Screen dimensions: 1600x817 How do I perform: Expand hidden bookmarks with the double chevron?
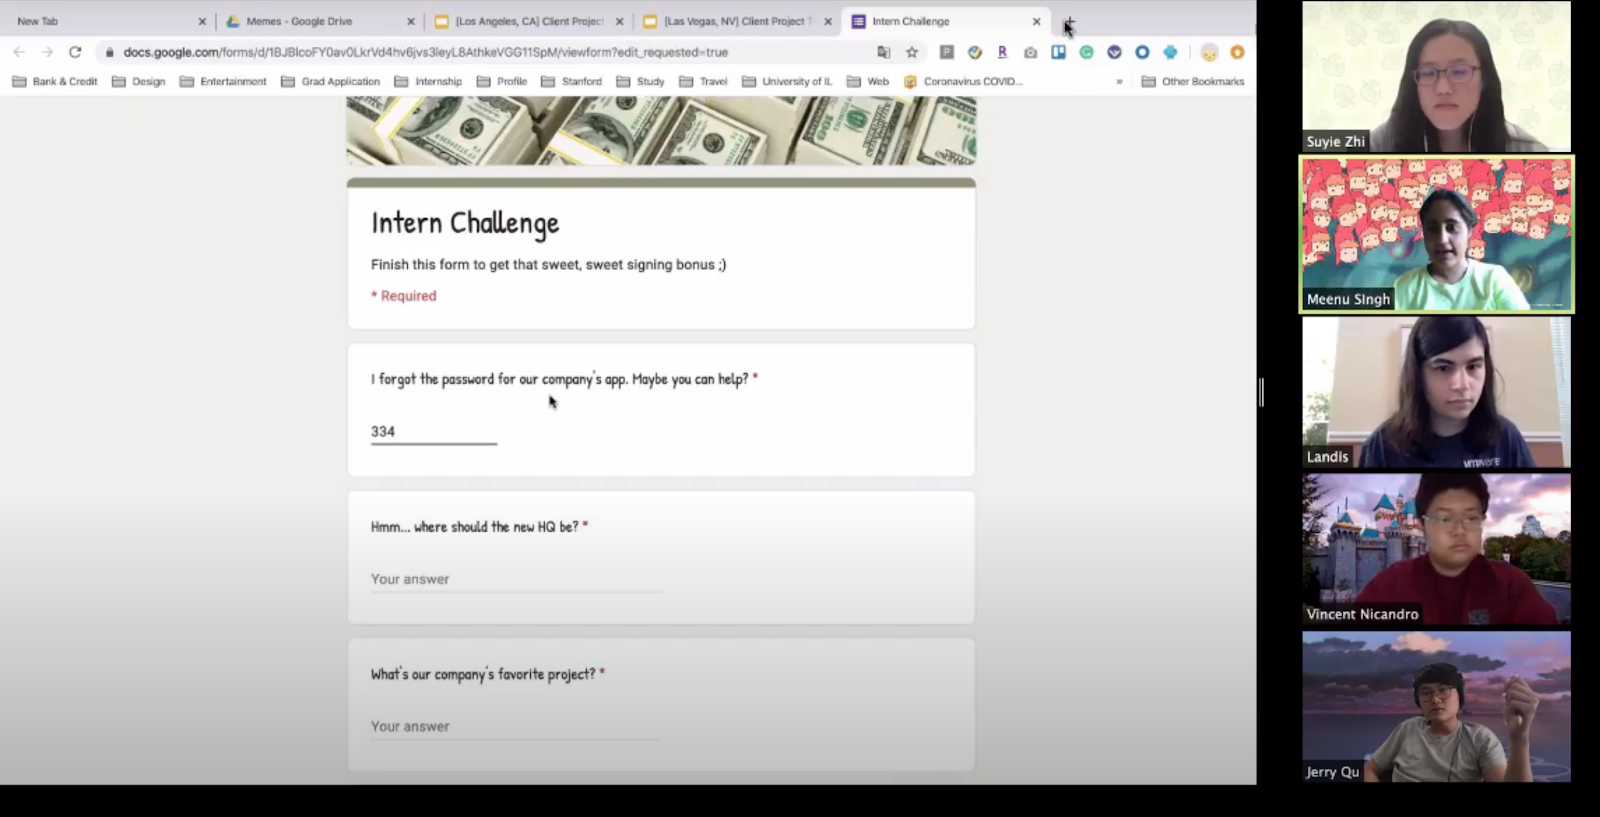click(1119, 82)
